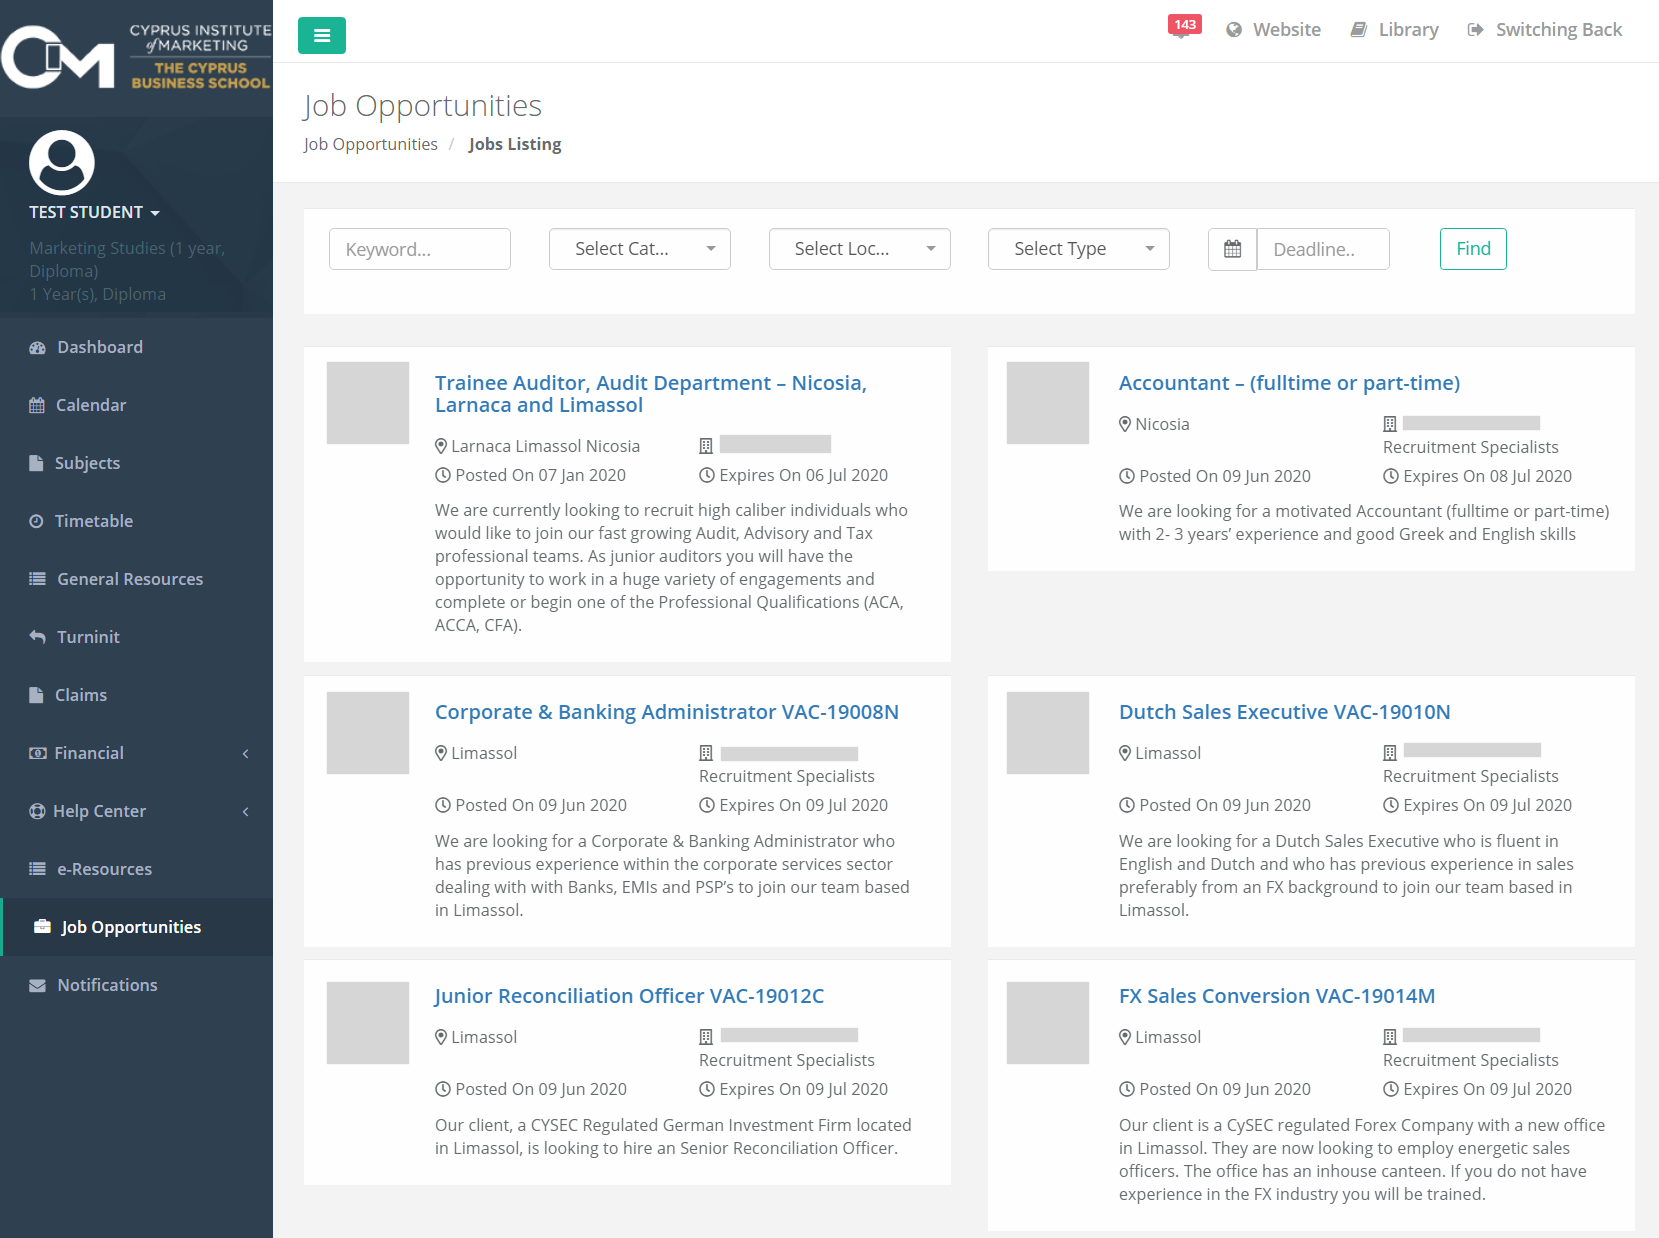Click the Website globe icon
Viewport: 1659px width, 1238px height.
pyautogui.click(x=1234, y=30)
